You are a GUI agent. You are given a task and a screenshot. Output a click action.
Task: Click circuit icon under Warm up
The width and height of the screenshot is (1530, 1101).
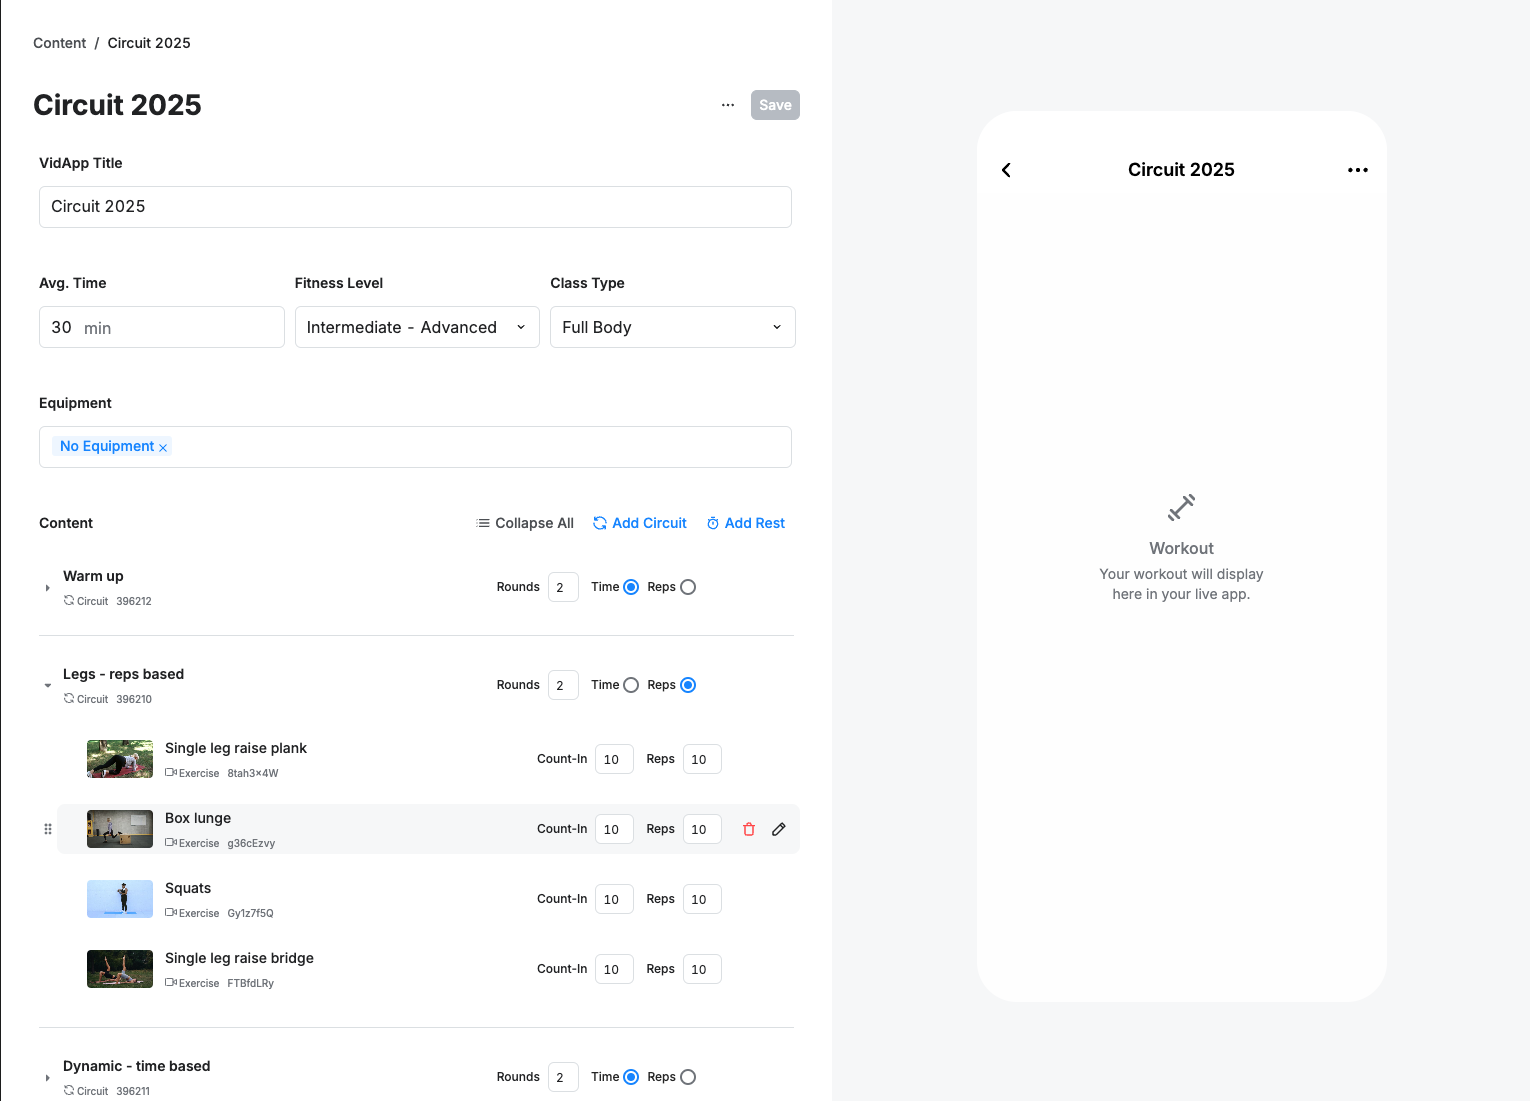[69, 601]
